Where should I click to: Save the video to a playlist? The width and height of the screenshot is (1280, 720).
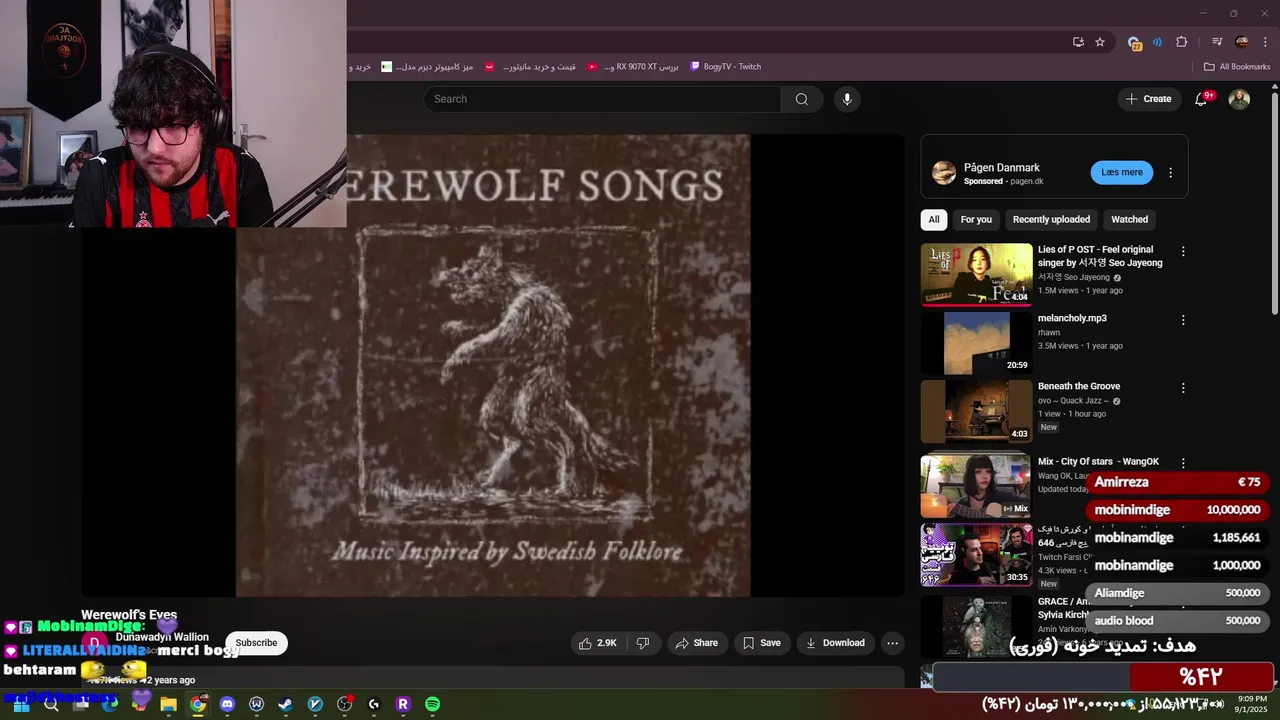pos(761,643)
